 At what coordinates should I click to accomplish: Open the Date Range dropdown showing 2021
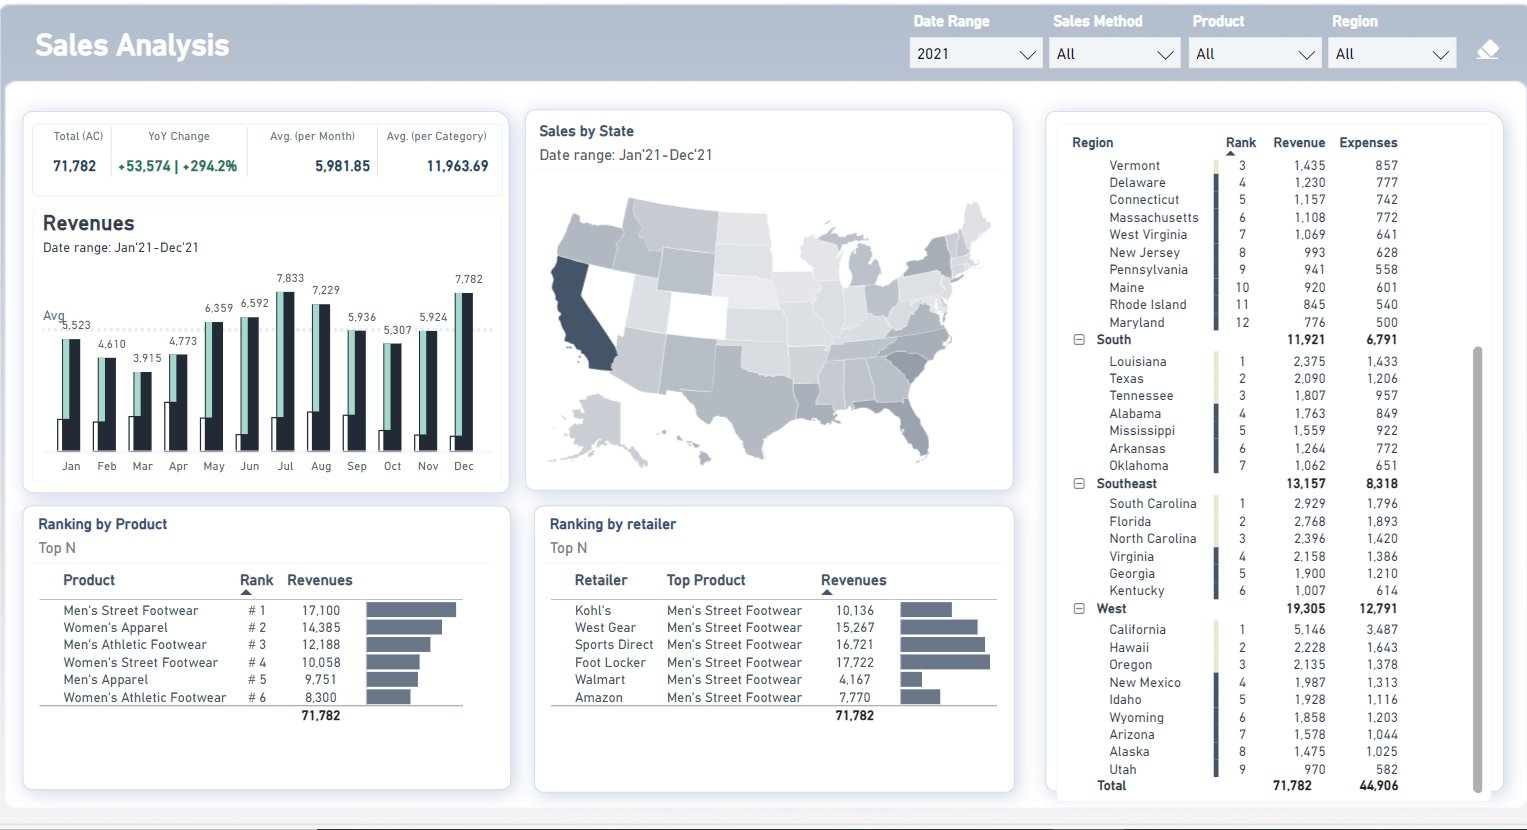click(x=975, y=54)
